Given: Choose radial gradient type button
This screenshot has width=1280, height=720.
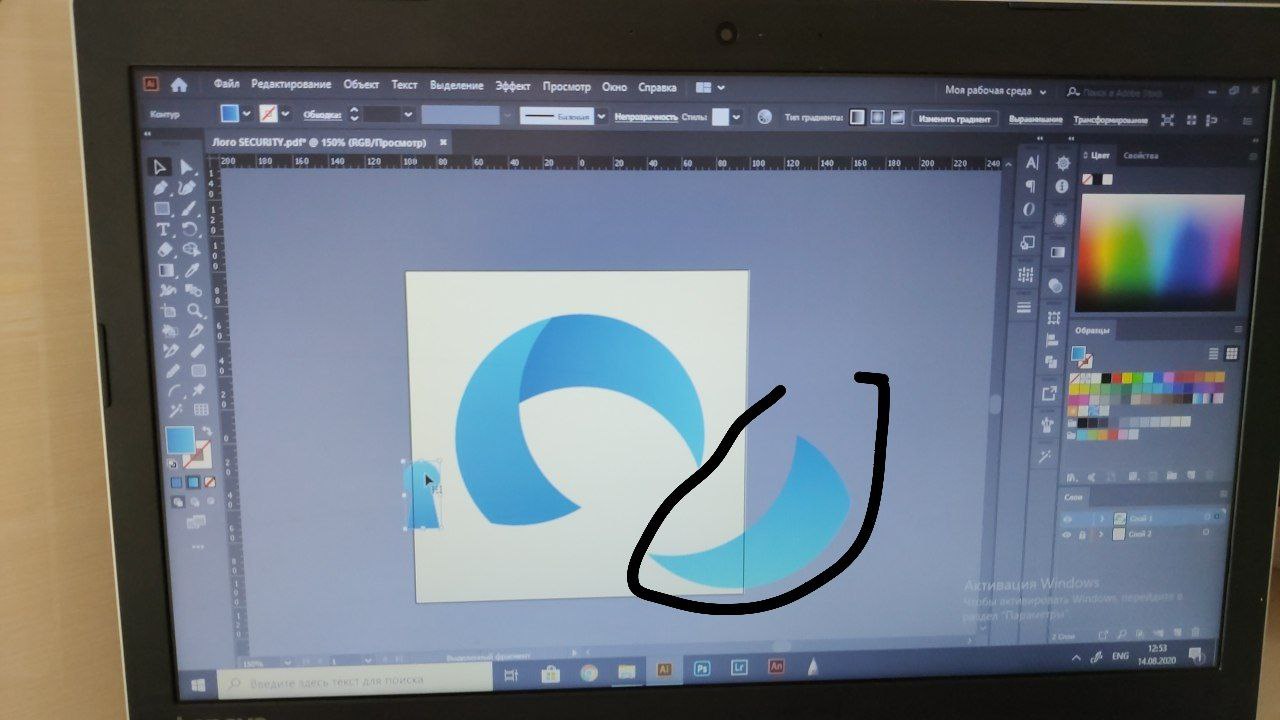Looking at the screenshot, I should [x=877, y=117].
